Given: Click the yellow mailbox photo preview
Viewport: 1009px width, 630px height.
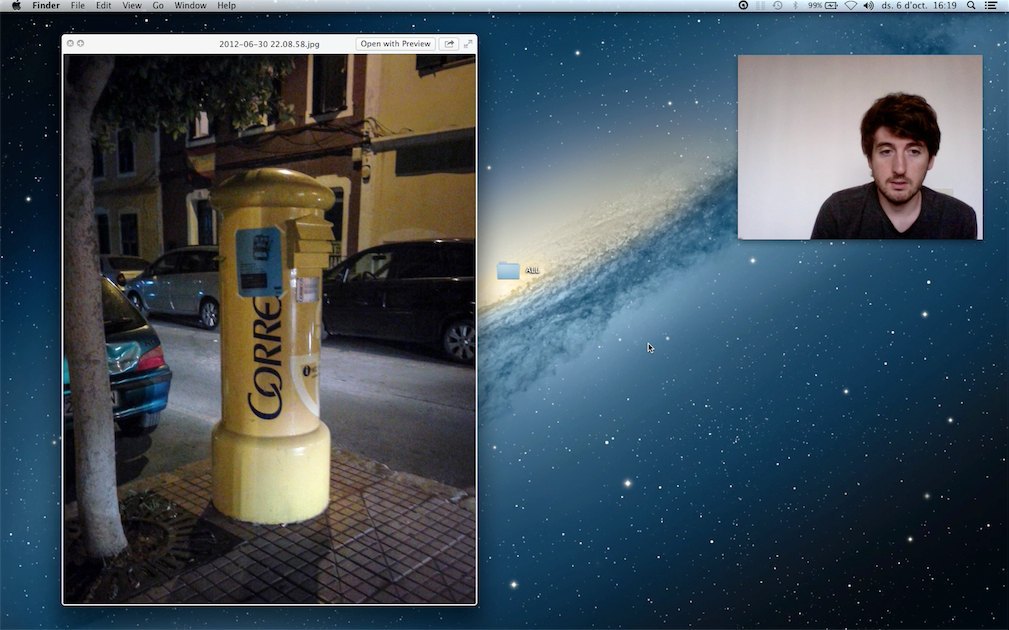Looking at the screenshot, I should 270,329.
